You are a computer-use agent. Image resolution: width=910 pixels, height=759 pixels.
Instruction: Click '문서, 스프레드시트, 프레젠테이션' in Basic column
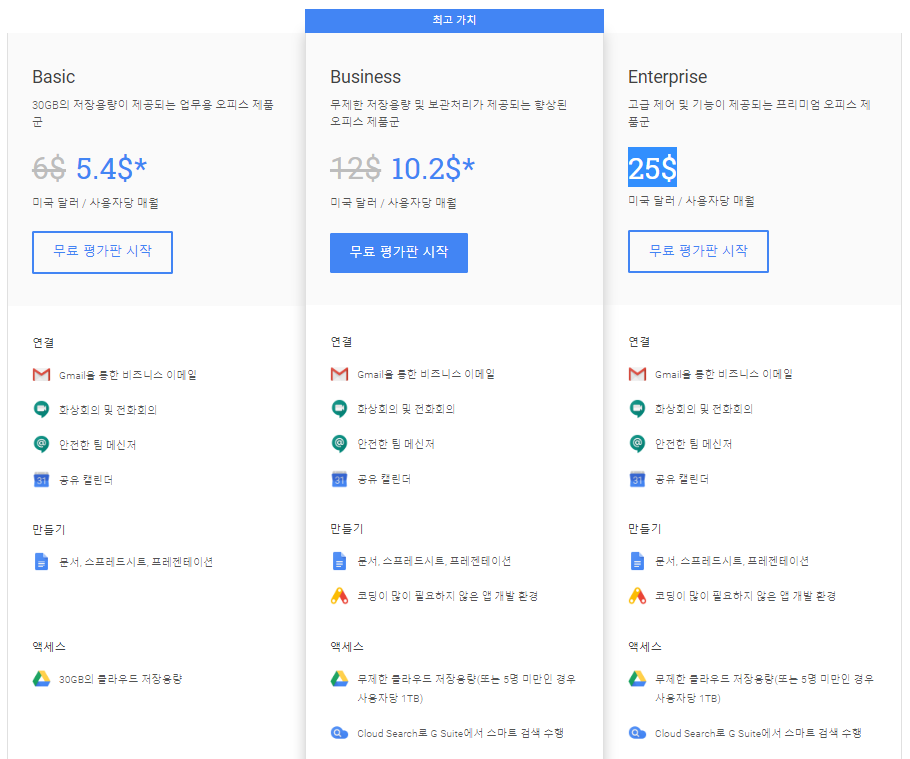[x=136, y=562]
